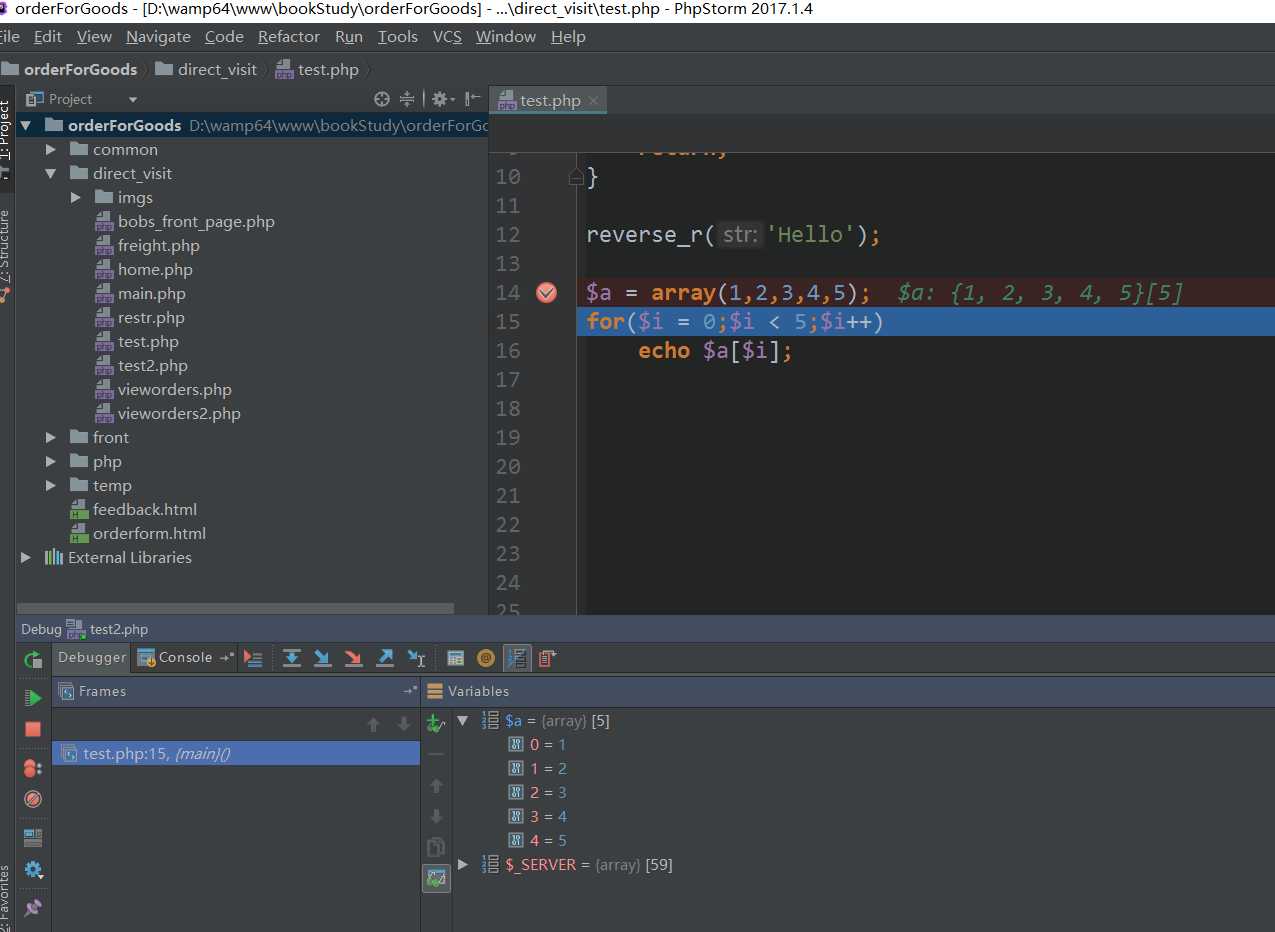The height and width of the screenshot is (932, 1275).
Task: Open Project panel settings gear
Action: coord(441,99)
